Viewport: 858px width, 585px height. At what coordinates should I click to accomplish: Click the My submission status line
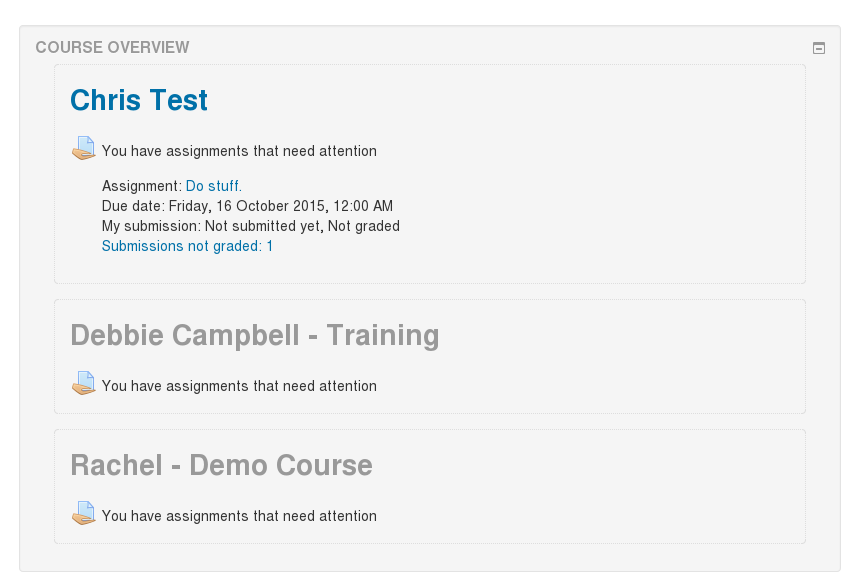pos(251,226)
